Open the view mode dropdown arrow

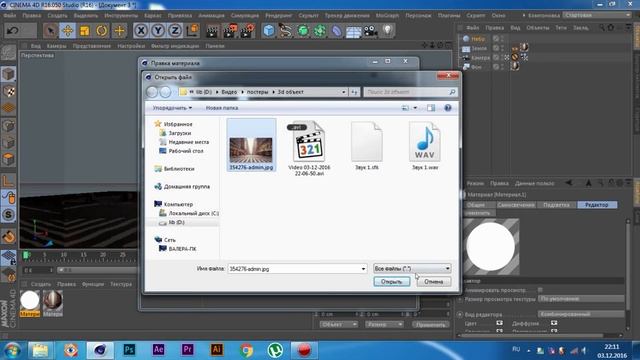click(x=415, y=108)
